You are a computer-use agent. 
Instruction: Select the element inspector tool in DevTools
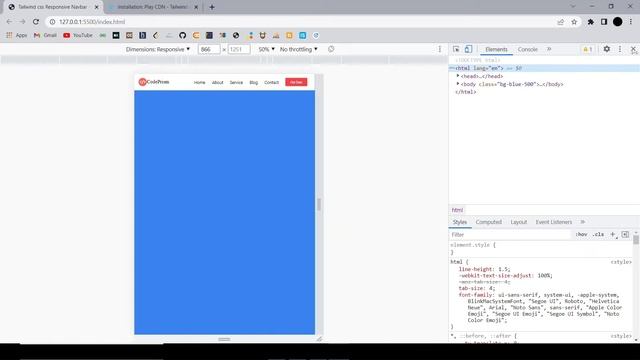click(x=456, y=49)
